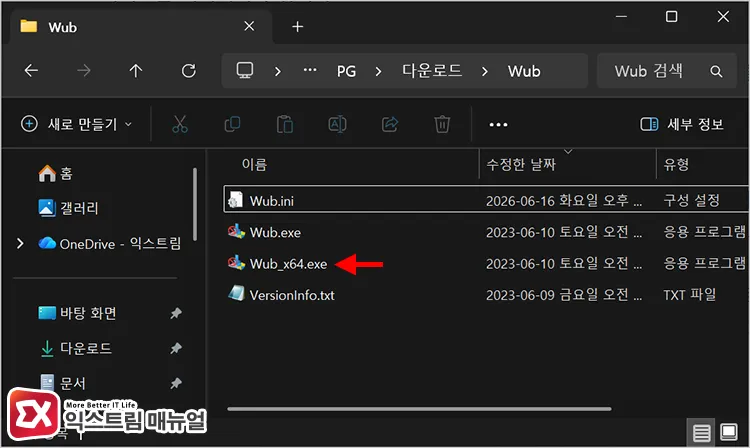This screenshot has width=750, height=448.
Task: Navigate to 다운로드 breadcrumb
Action: (432, 71)
